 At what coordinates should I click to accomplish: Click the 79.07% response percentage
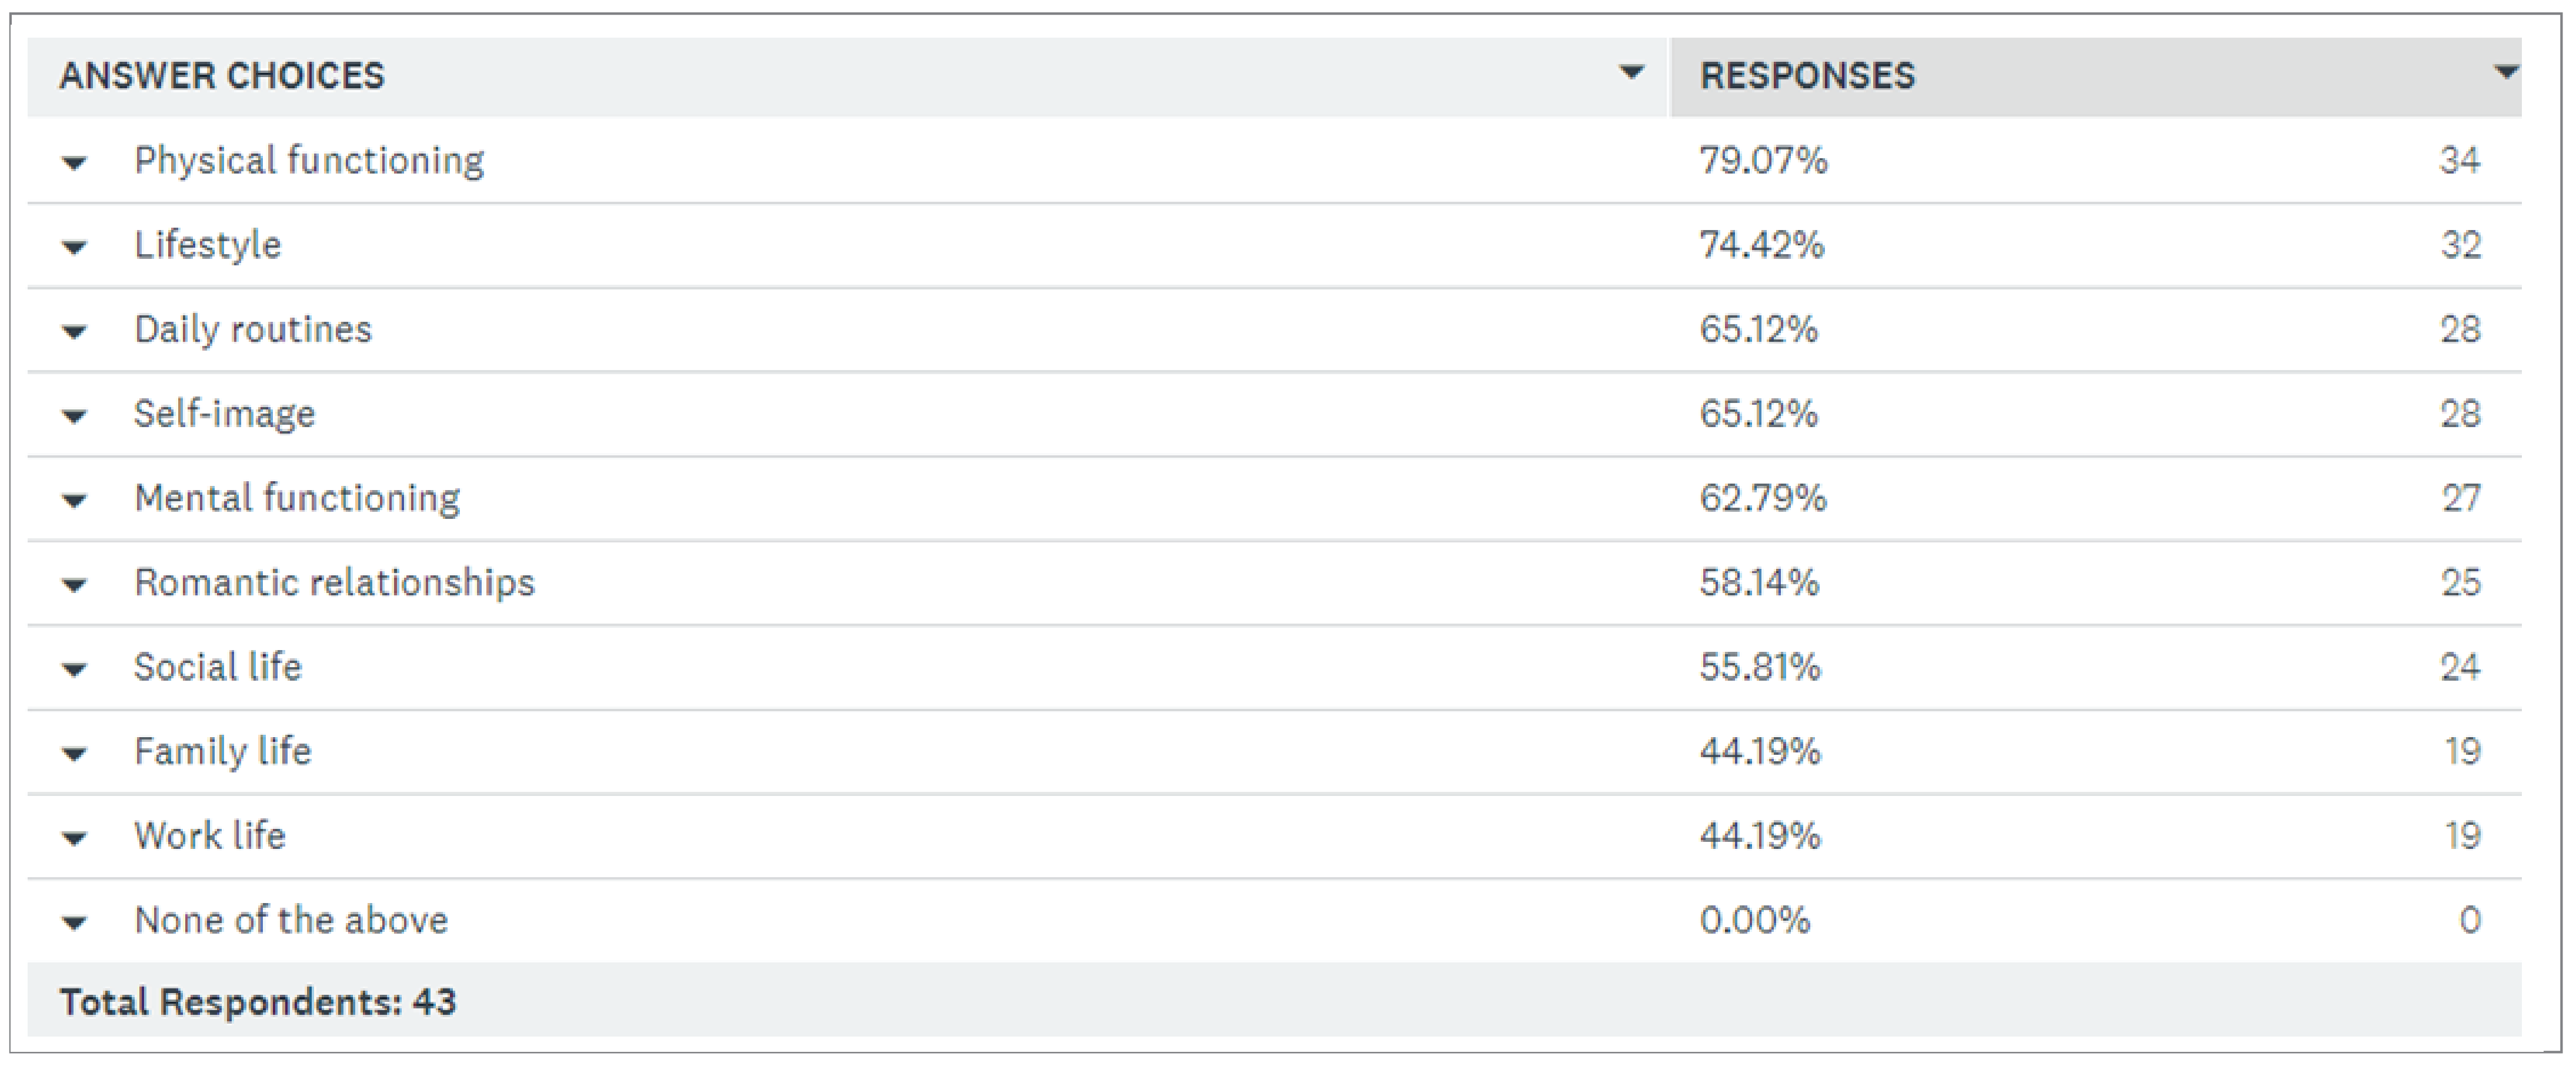1763,161
